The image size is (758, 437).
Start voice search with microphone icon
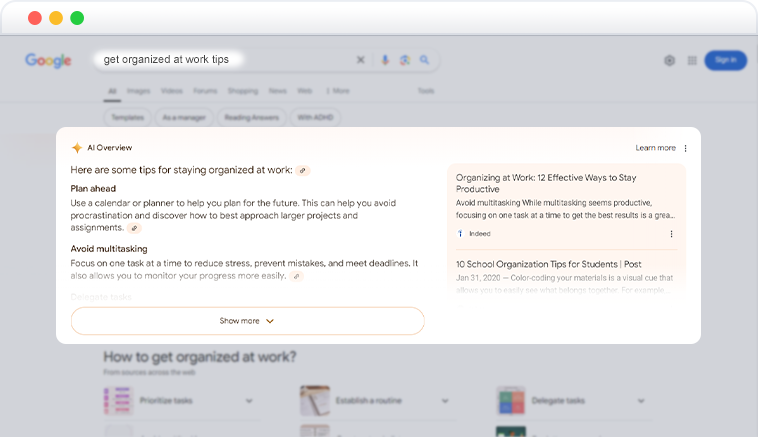point(385,60)
